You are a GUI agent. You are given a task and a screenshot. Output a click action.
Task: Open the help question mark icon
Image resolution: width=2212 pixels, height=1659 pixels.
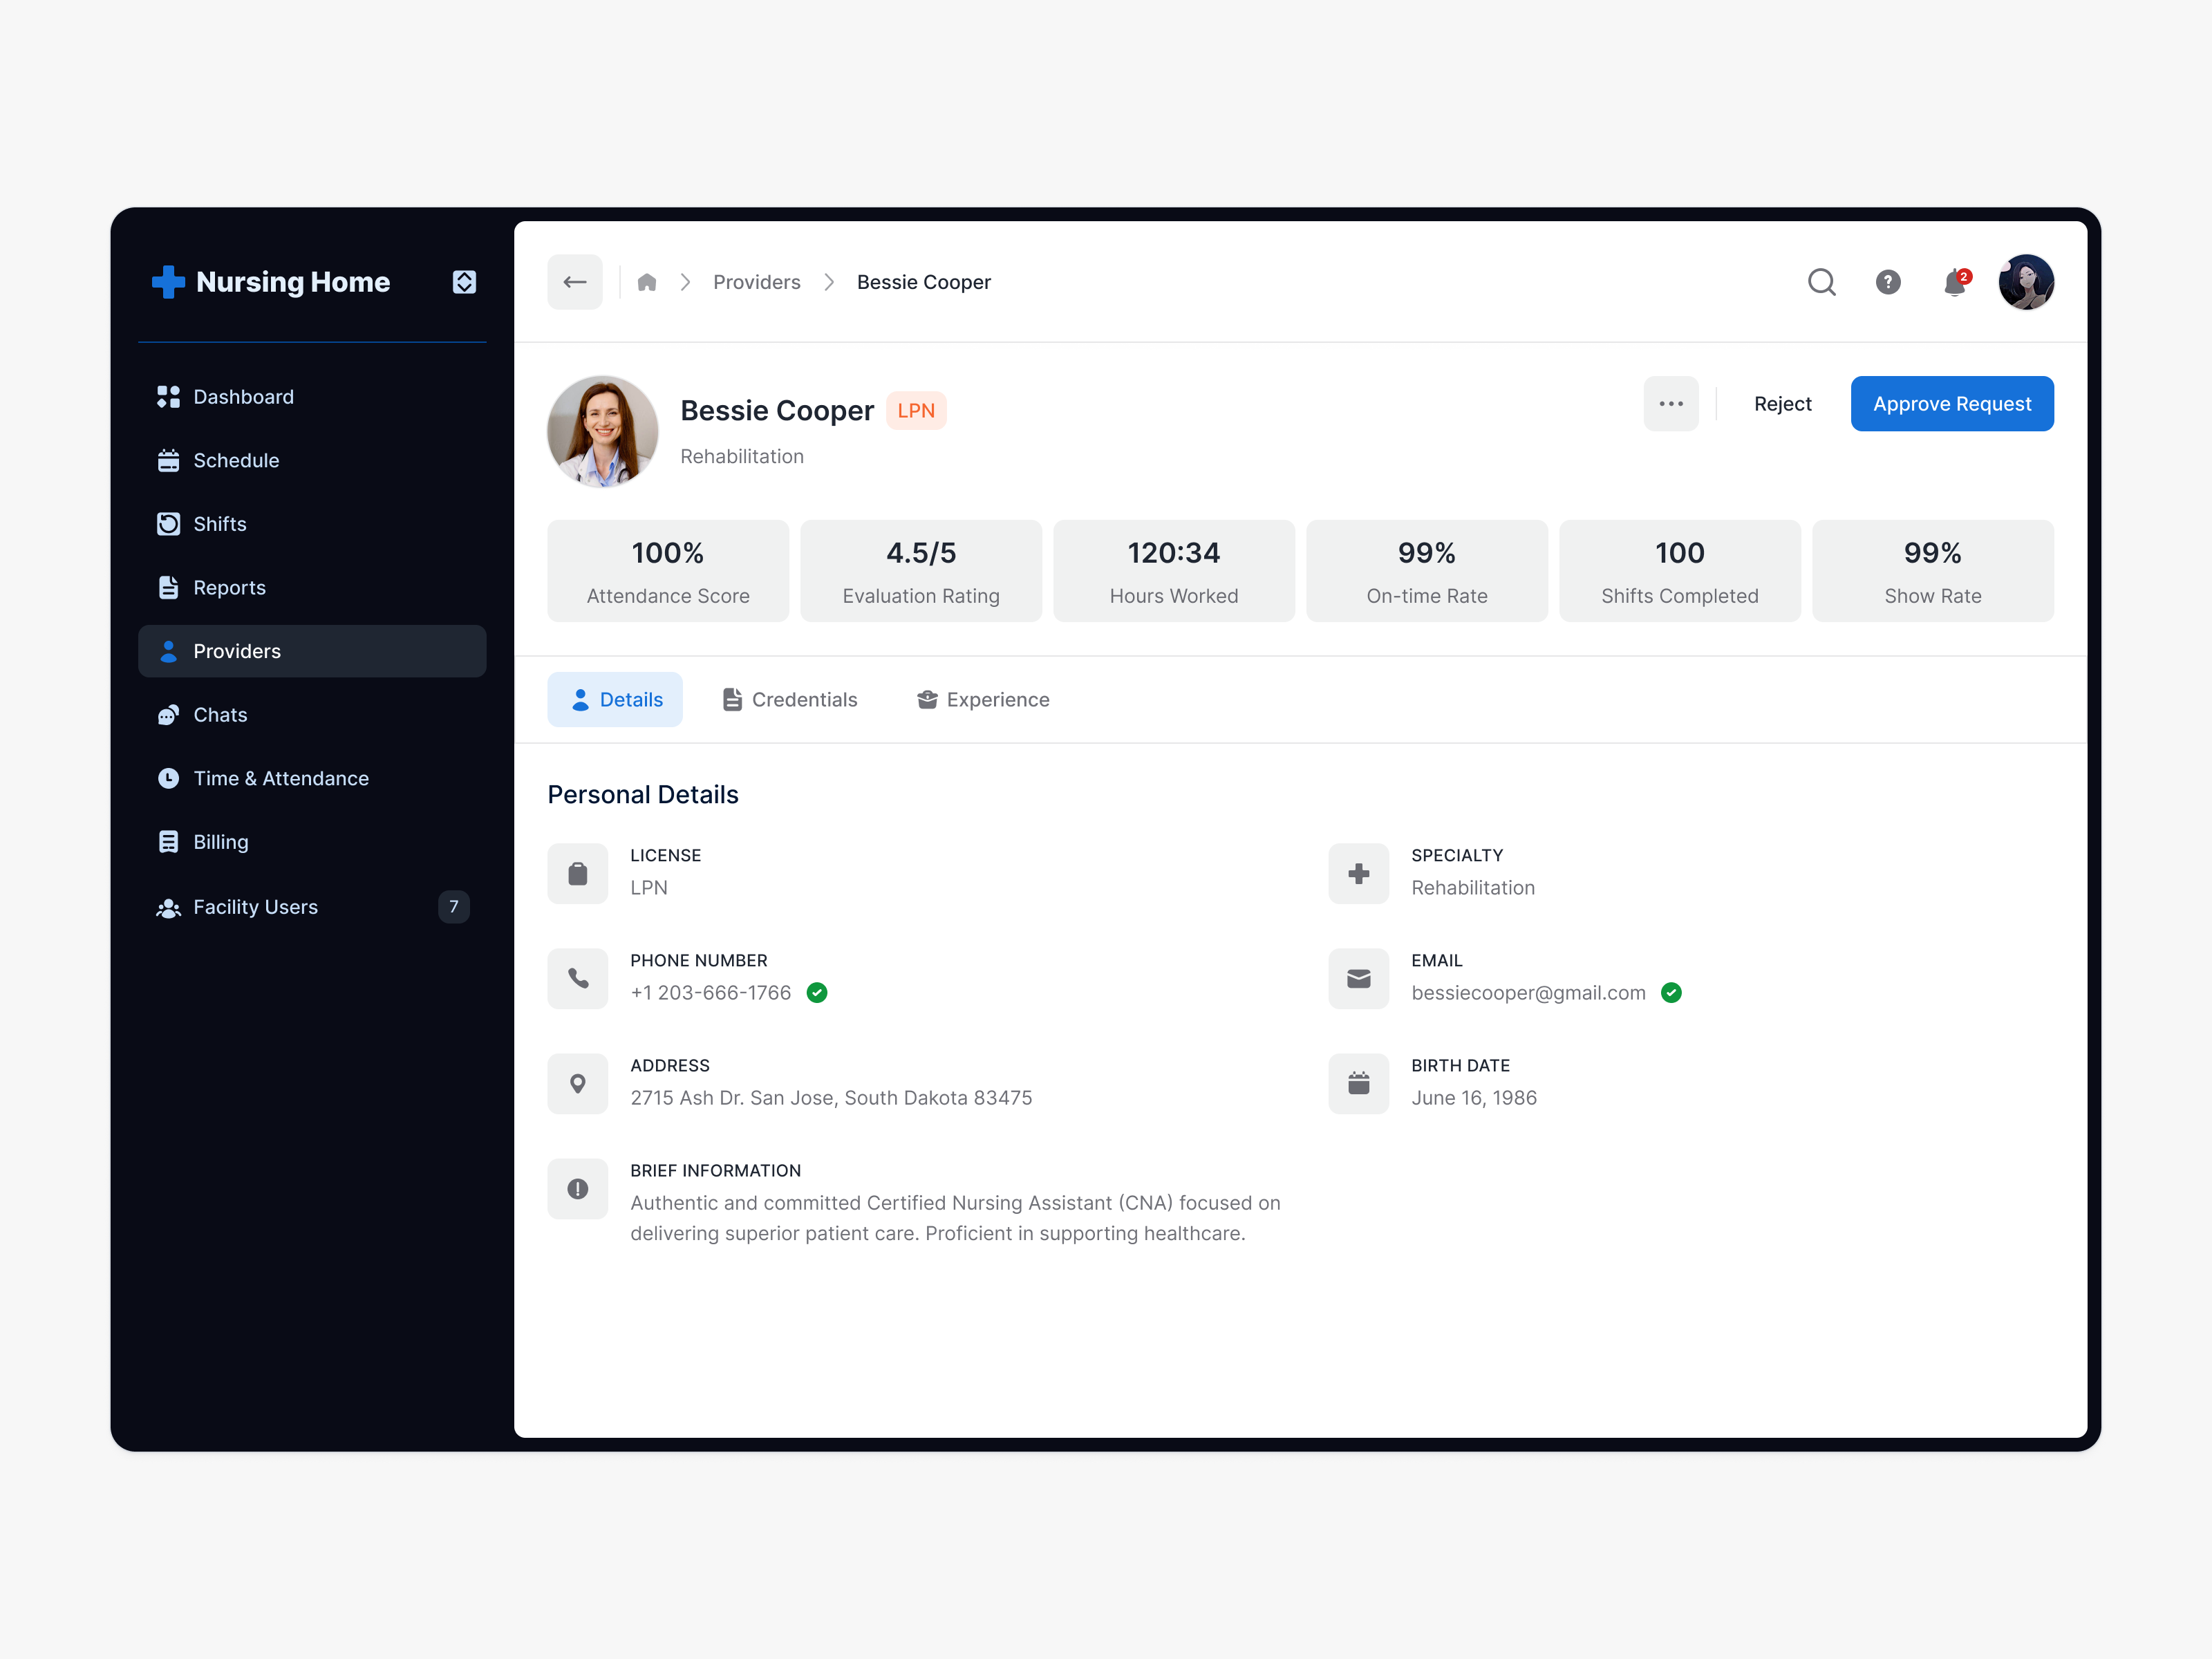1887,282
